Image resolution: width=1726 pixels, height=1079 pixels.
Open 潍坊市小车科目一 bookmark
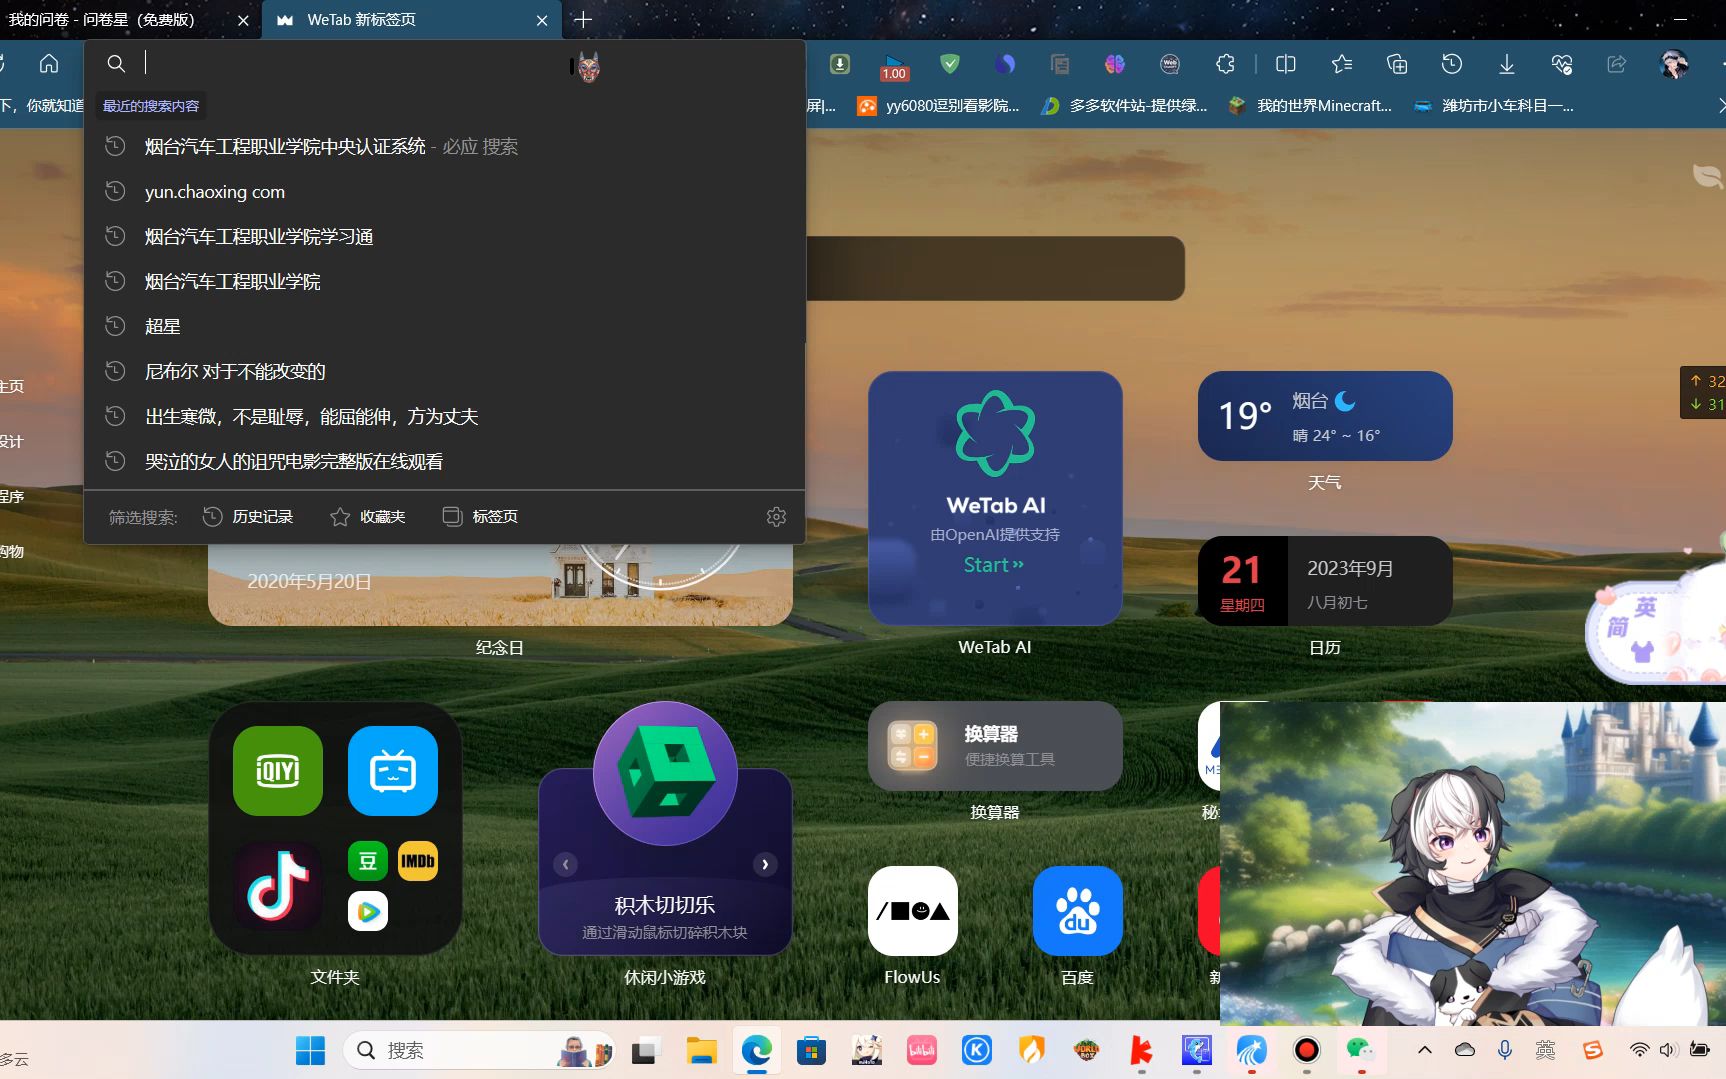1493,106
